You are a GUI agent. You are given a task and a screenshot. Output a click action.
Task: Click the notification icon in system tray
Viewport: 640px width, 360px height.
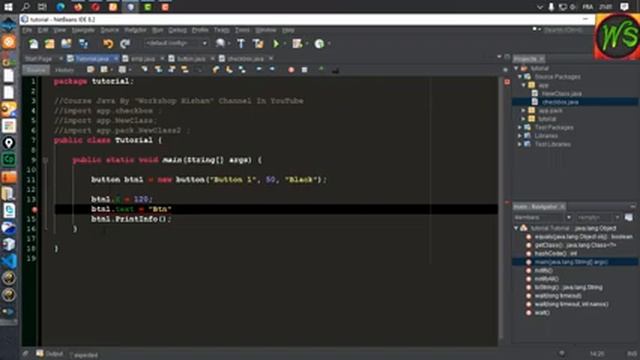tap(624, 7)
